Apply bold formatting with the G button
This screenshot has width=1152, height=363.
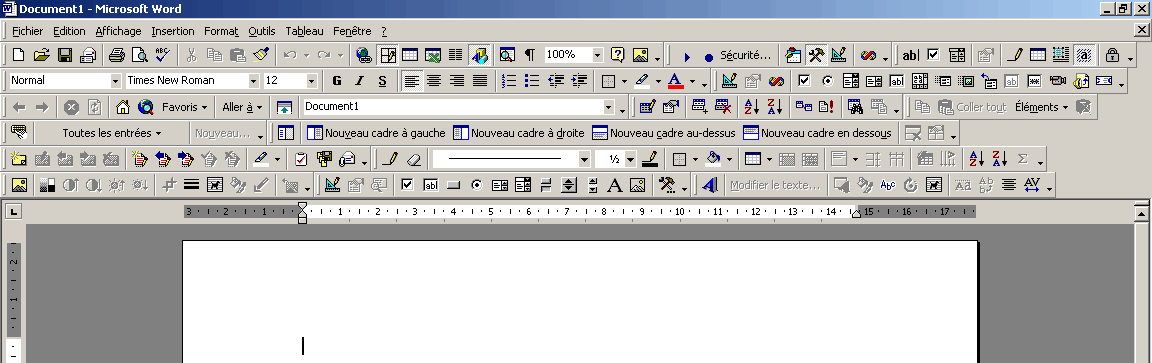(x=337, y=81)
